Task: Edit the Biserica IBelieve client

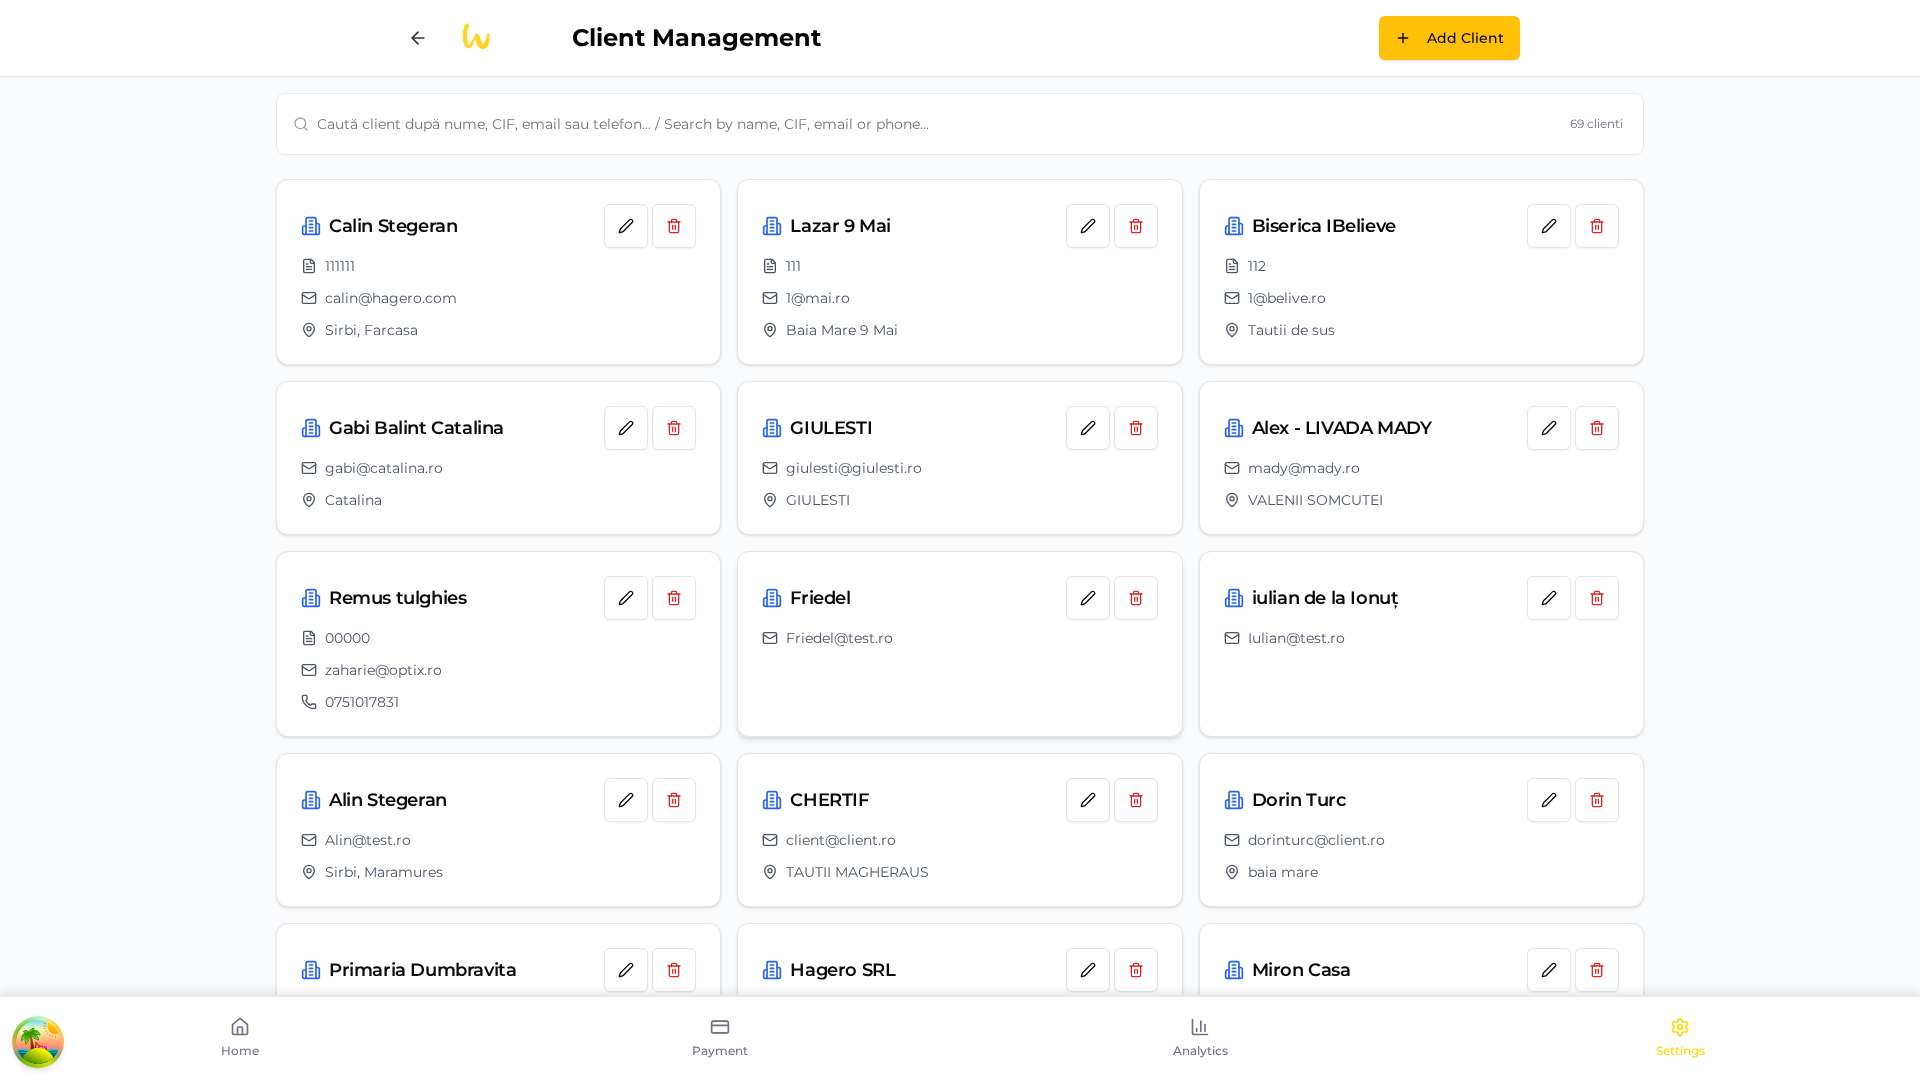Action: pyautogui.click(x=1549, y=226)
